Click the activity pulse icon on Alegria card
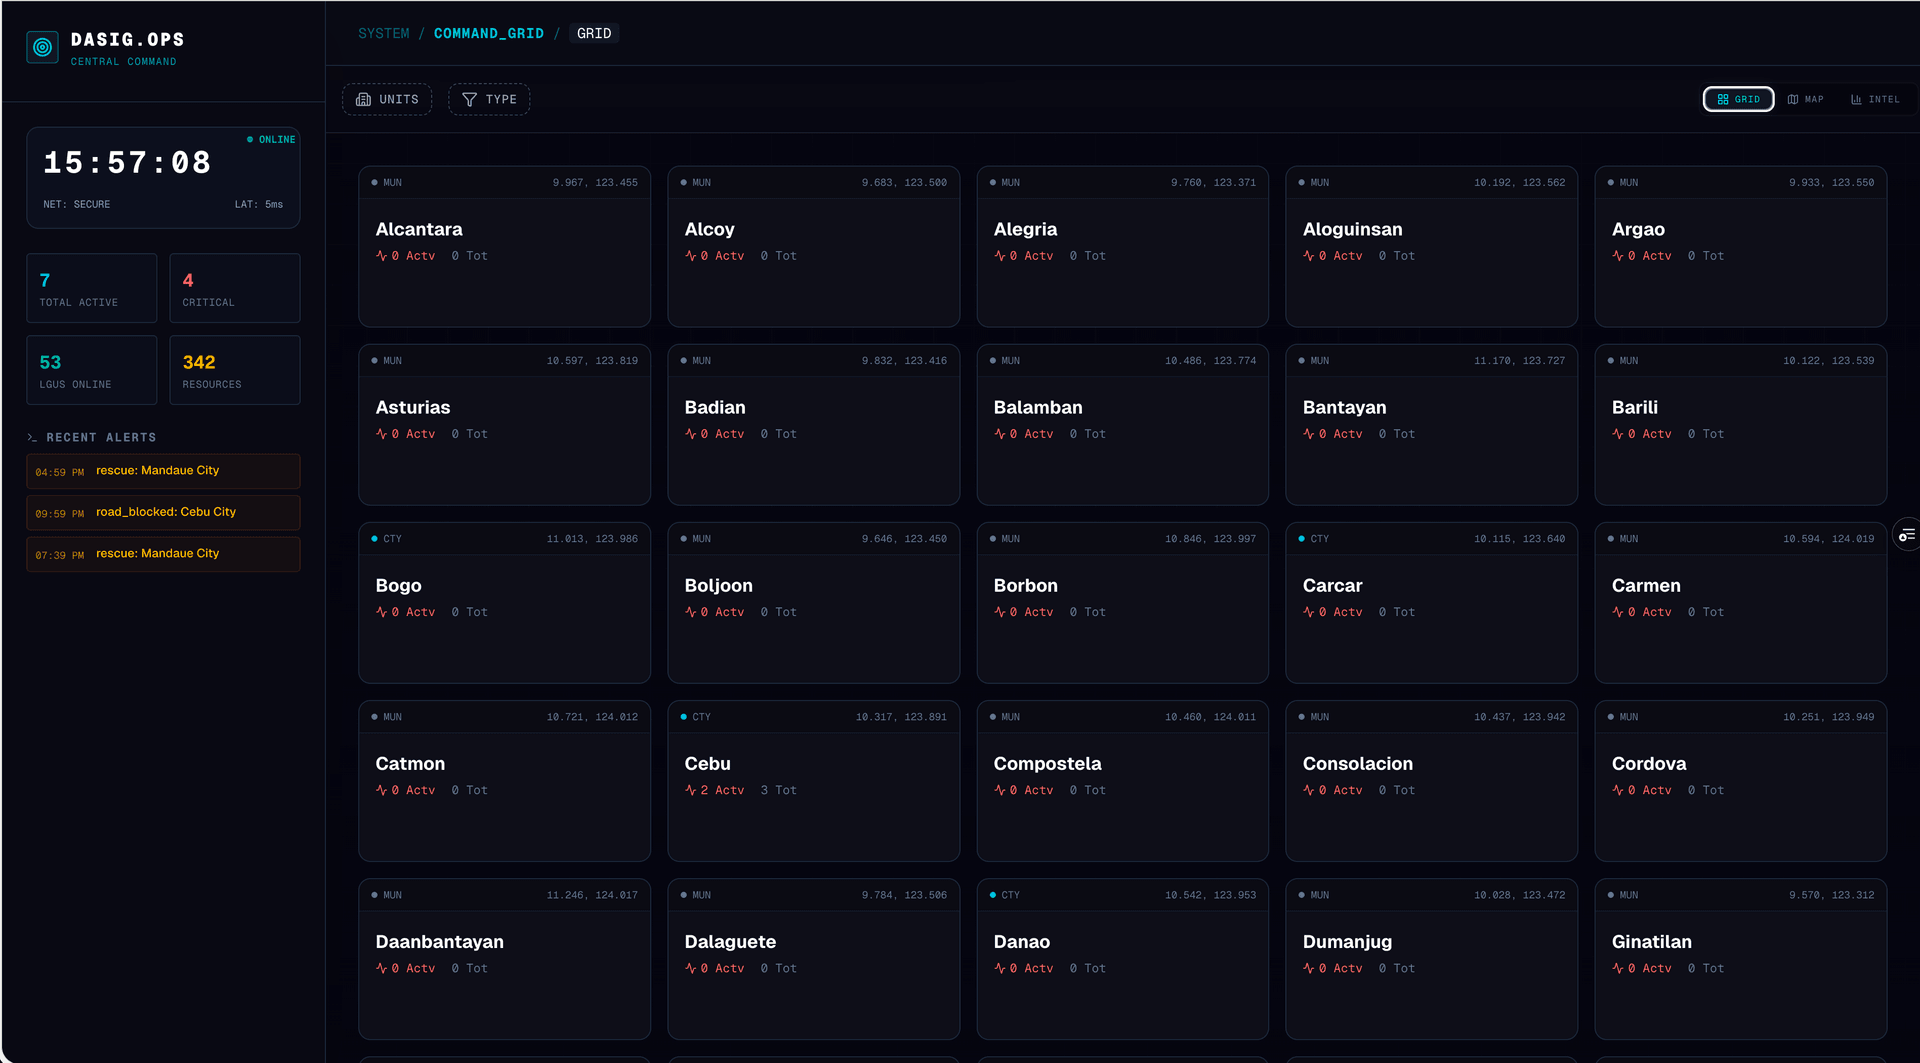This screenshot has height=1063, width=1920. click(999, 256)
